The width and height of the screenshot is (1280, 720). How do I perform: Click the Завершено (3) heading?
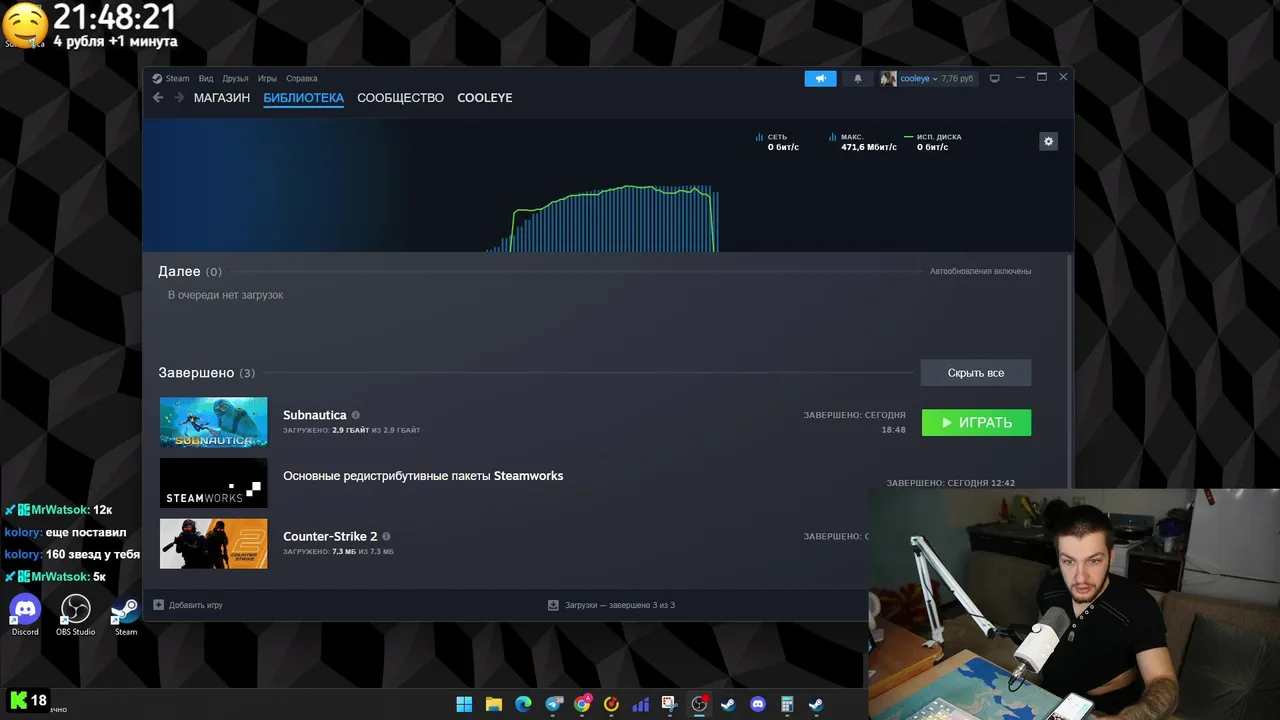(206, 373)
